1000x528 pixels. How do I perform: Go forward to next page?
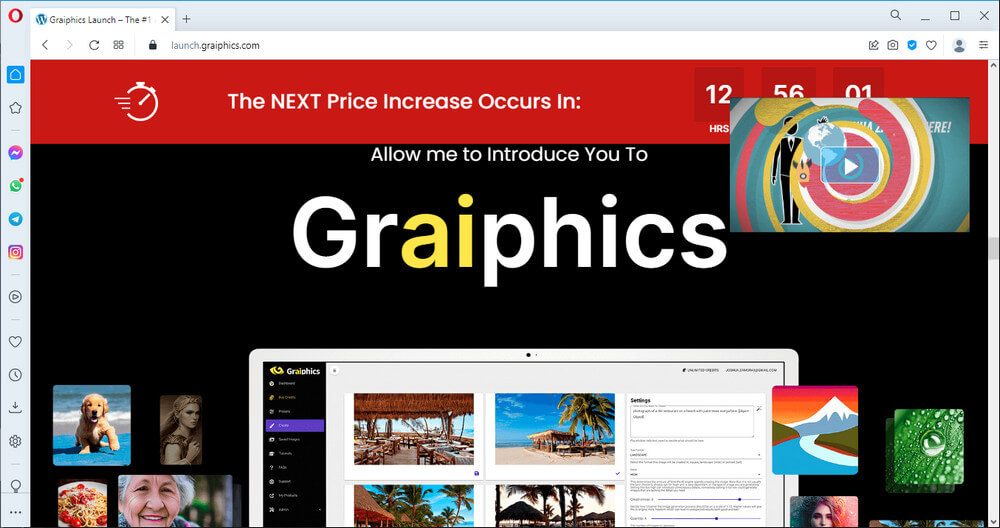click(69, 45)
